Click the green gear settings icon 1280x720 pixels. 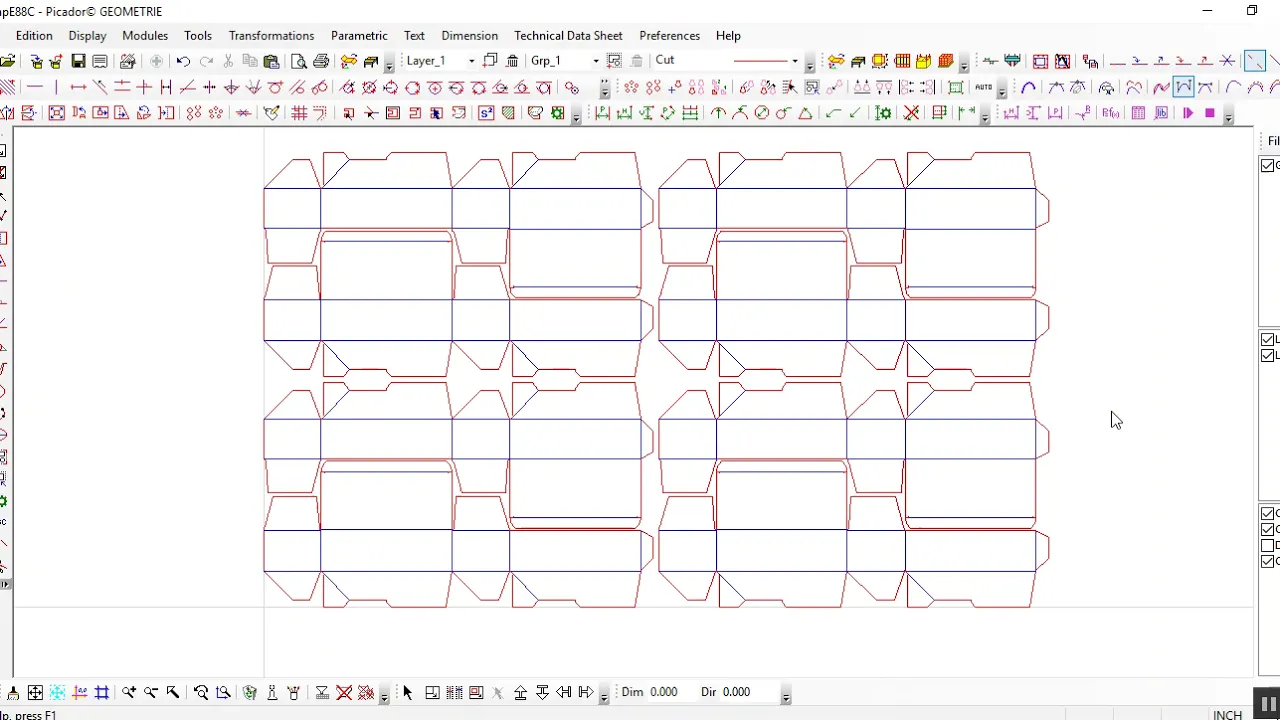557,113
